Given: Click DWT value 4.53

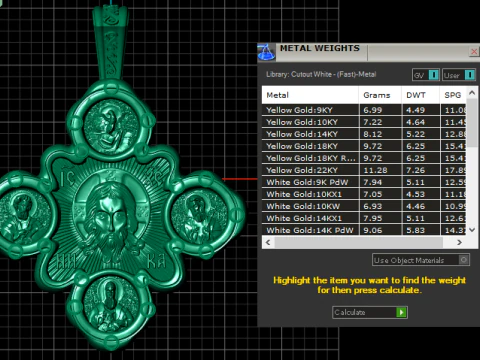Looking at the screenshot, I should (415, 194).
